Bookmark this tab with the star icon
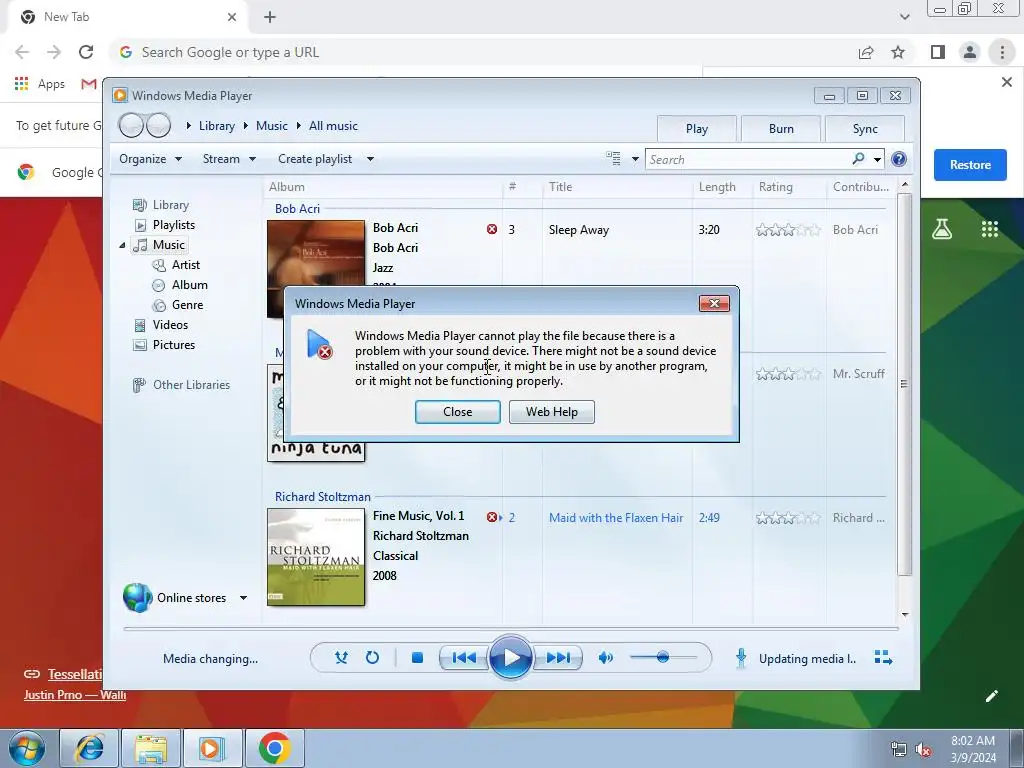Screen dimensions: 1024x768 (898, 52)
